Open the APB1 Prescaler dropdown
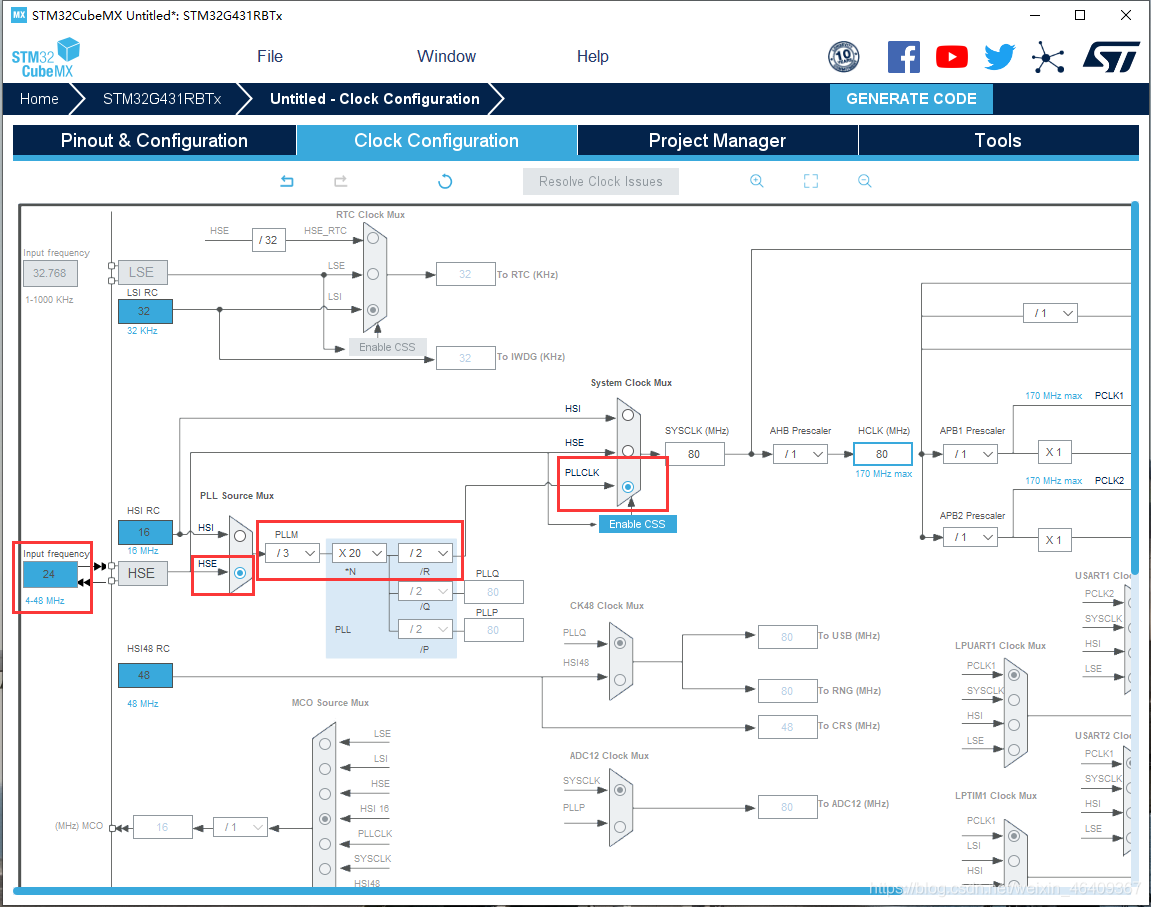Image resolution: width=1151 pixels, height=907 pixels. [x=970, y=454]
